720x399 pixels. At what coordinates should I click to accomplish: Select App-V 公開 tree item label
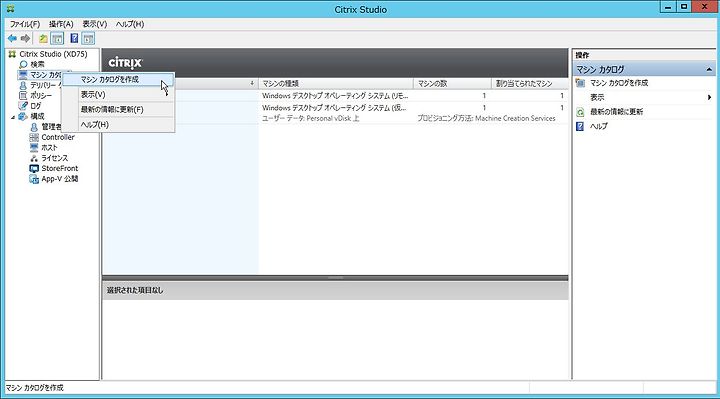pyautogui.click(x=60, y=179)
